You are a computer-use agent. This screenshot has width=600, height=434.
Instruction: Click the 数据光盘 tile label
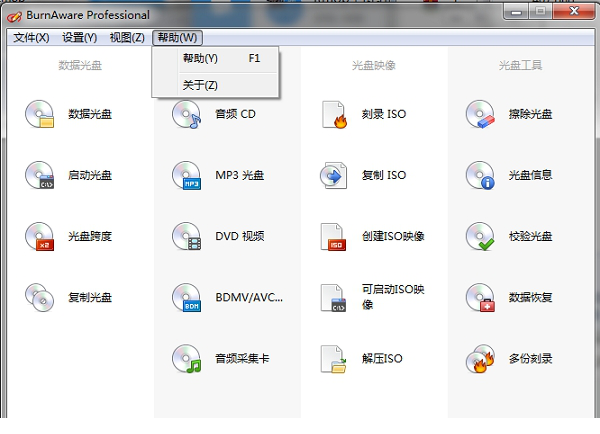pyautogui.click(x=90, y=114)
